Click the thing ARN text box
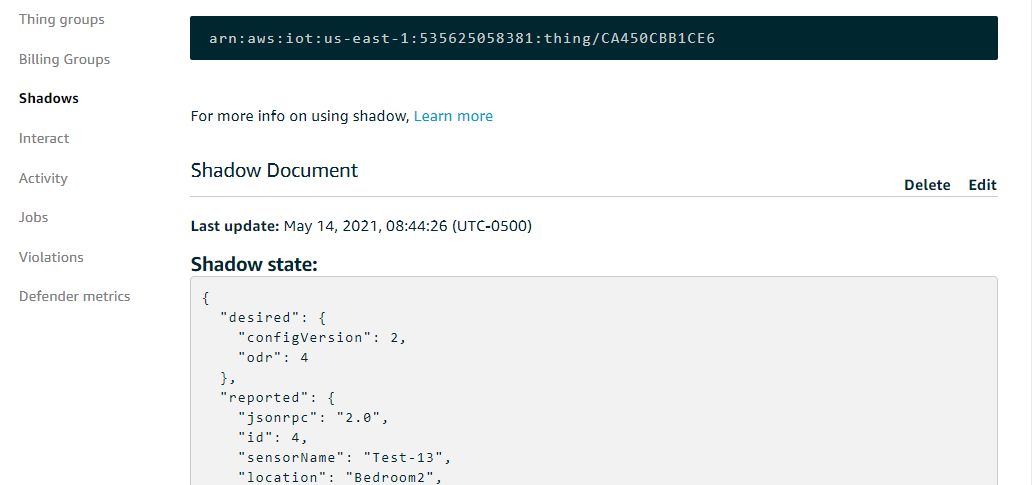The height and width of the screenshot is (485, 1032). pos(593,38)
